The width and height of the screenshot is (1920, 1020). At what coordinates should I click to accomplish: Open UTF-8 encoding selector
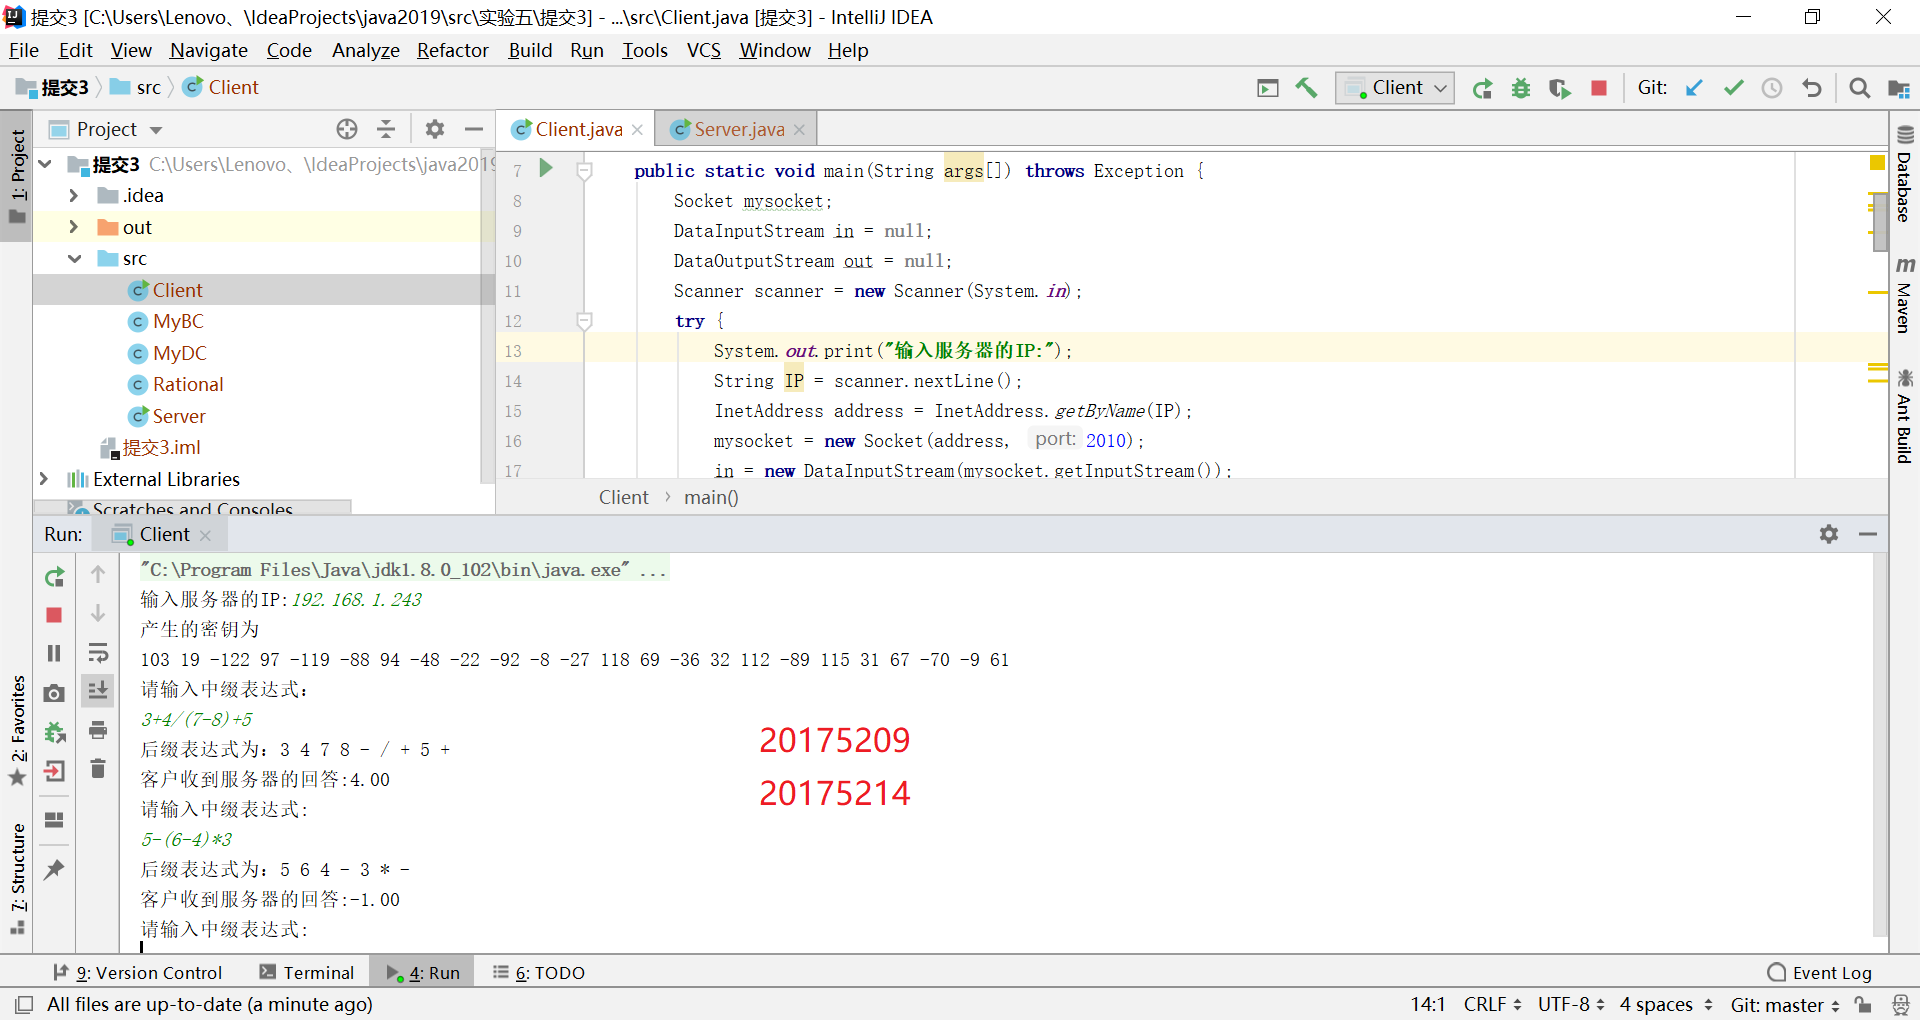coord(1571,1004)
